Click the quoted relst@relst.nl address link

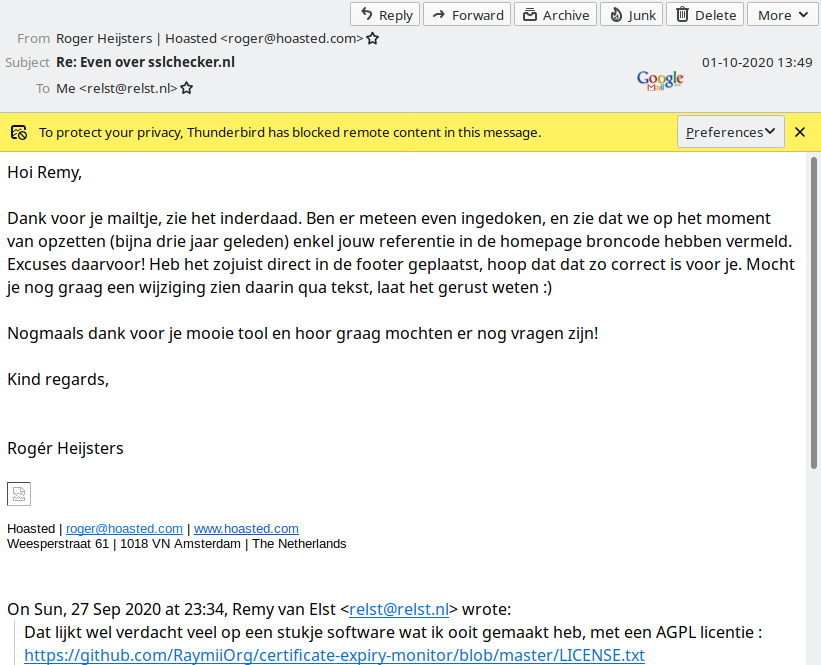398,608
